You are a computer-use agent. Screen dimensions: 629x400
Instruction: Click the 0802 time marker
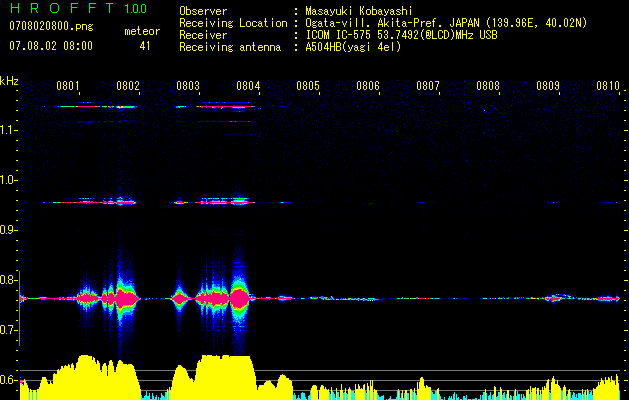point(128,86)
